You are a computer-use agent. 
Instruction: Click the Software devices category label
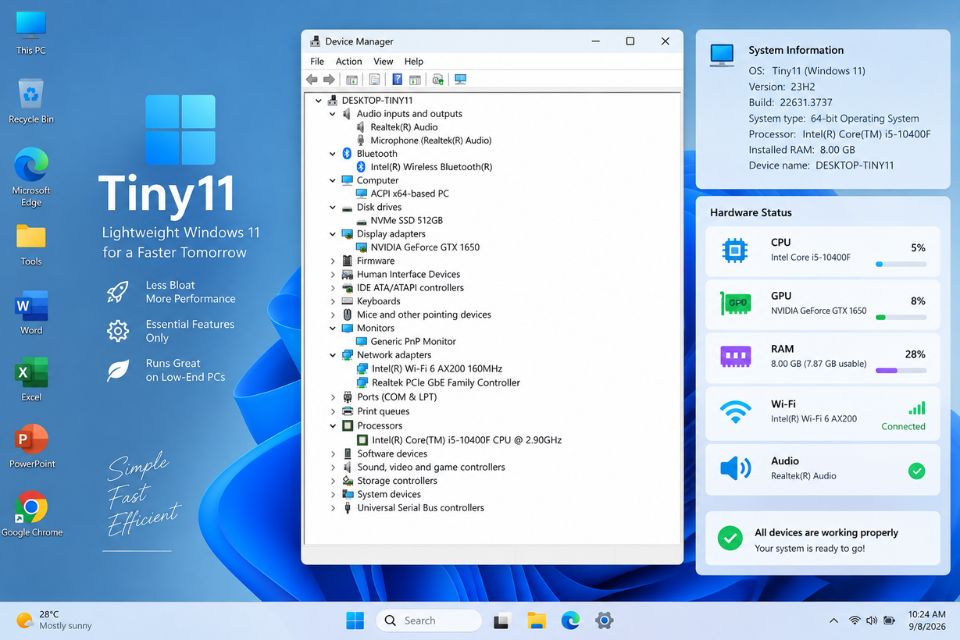(x=392, y=454)
